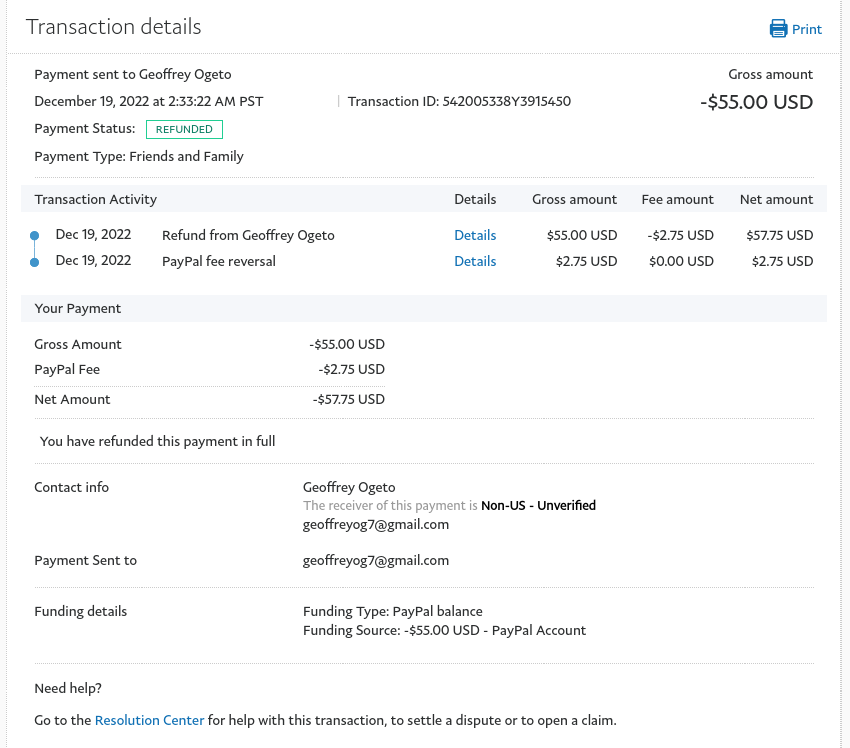Click the Net amount column header
850x748 pixels.
[776, 199]
